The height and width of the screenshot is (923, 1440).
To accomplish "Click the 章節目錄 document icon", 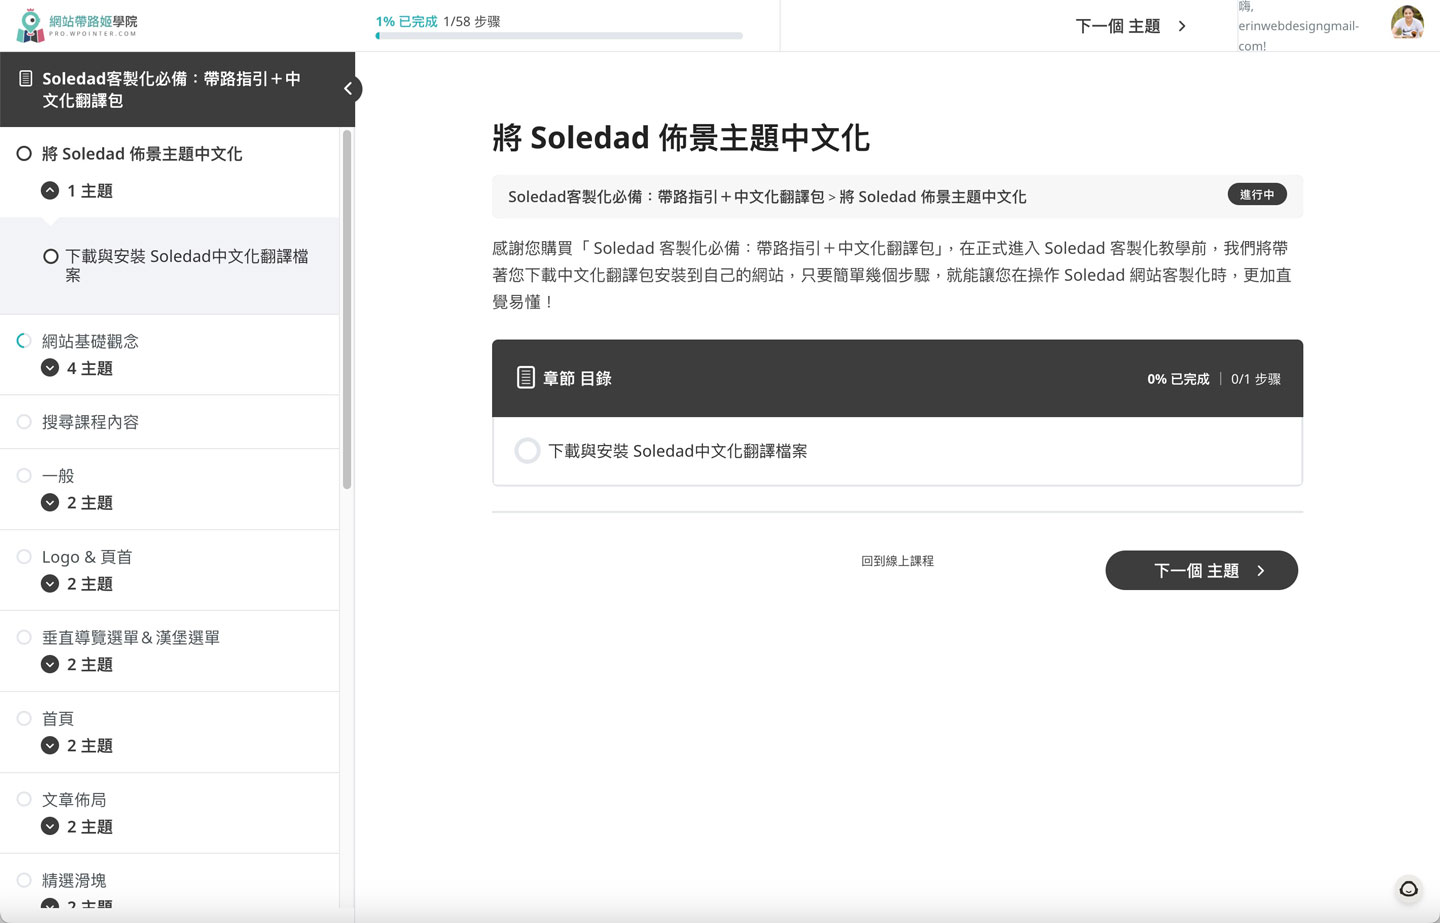I will (x=525, y=377).
